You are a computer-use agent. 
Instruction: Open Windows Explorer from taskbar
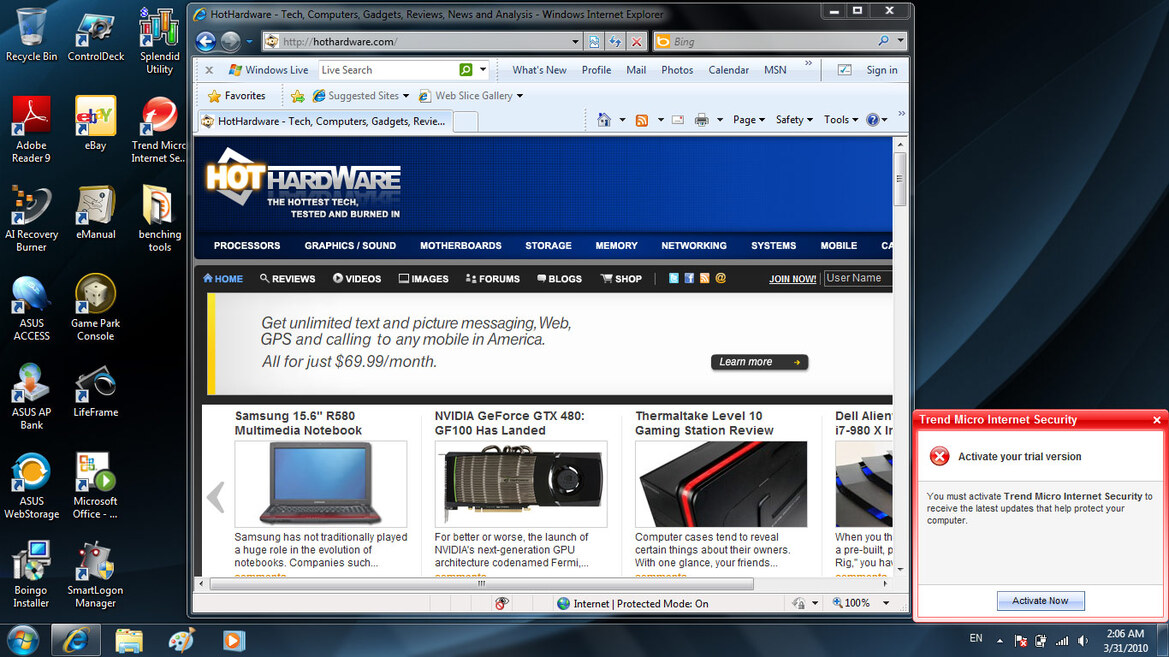point(128,641)
